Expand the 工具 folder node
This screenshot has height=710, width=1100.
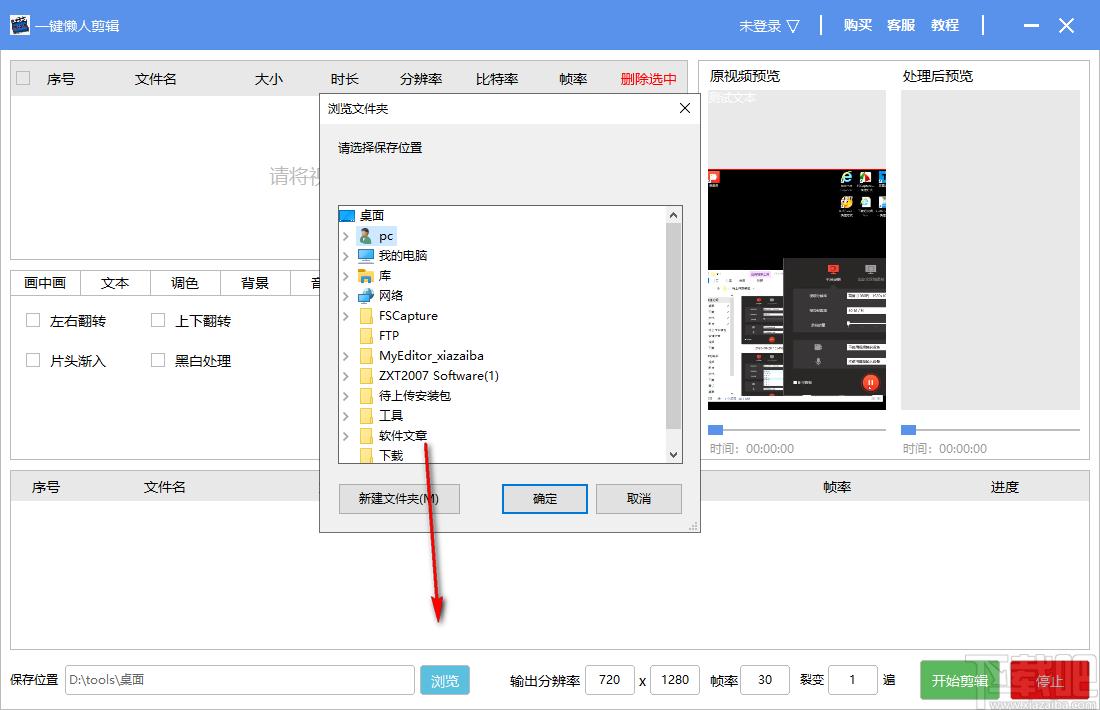(x=345, y=416)
